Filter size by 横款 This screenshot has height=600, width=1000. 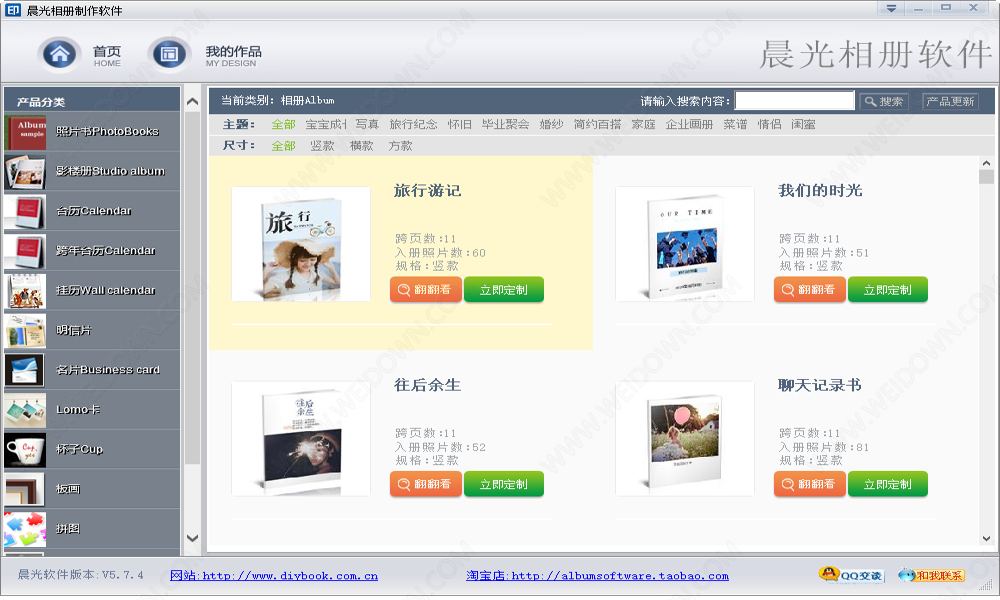[361, 146]
